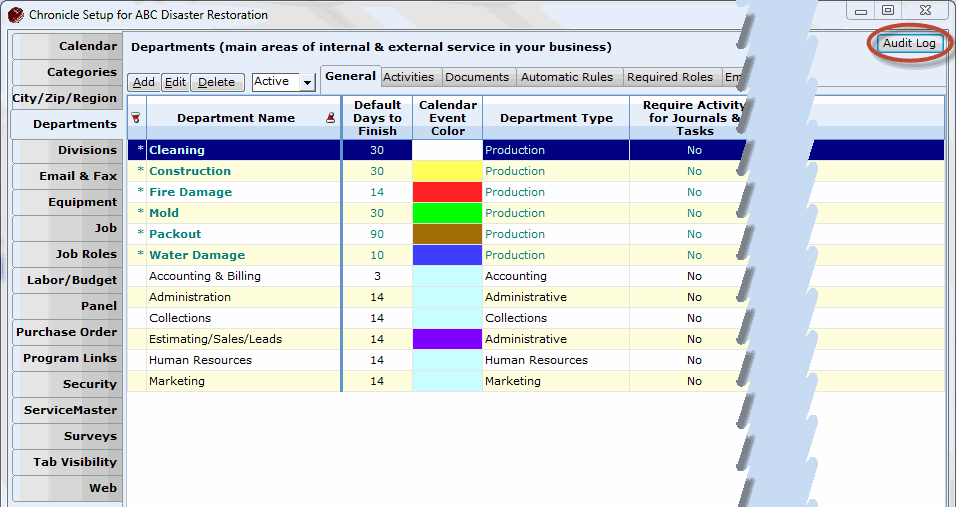
Task: Click the Packout brown color swatch
Action: click(448, 234)
